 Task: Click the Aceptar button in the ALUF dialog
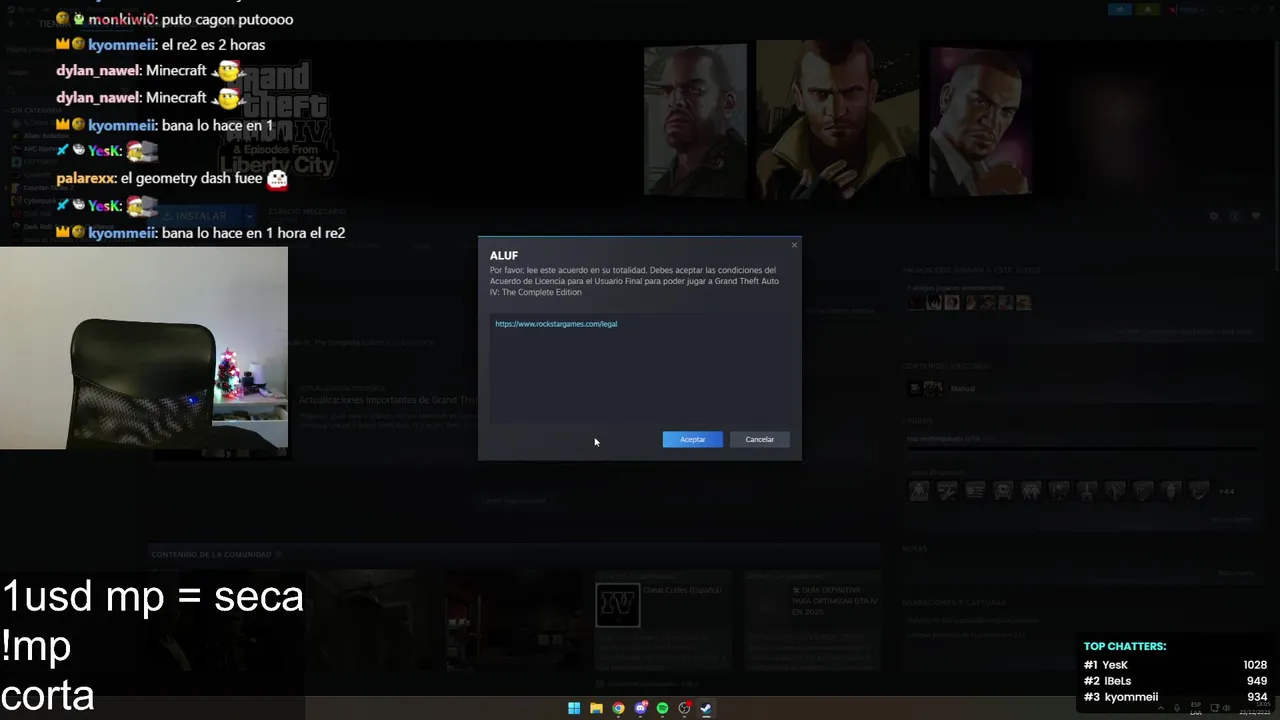(x=692, y=439)
